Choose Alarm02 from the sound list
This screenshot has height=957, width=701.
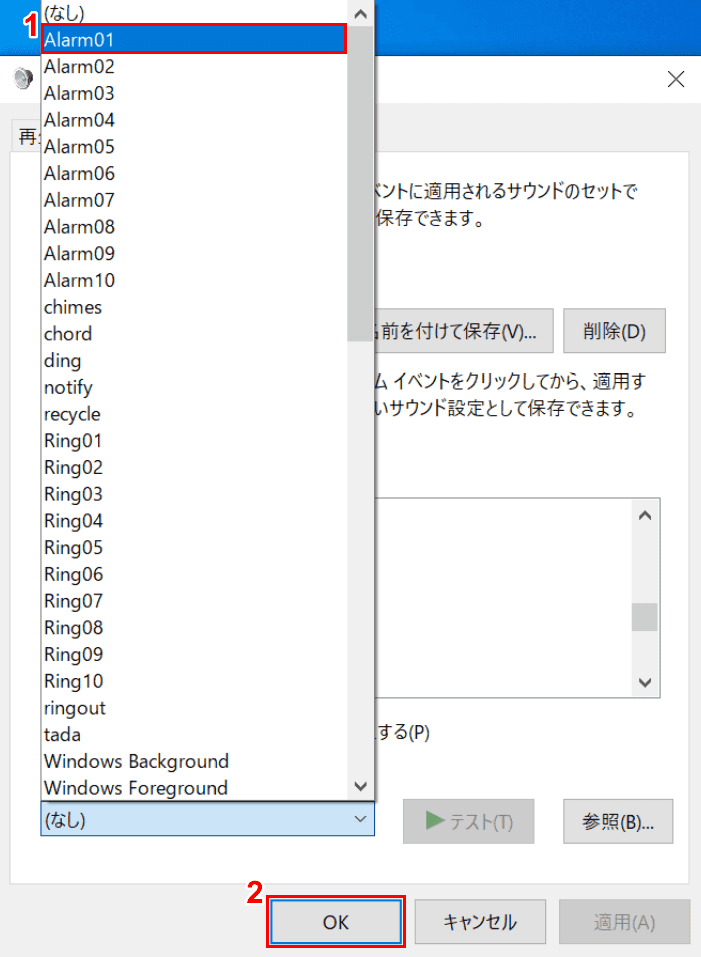point(195,67)
